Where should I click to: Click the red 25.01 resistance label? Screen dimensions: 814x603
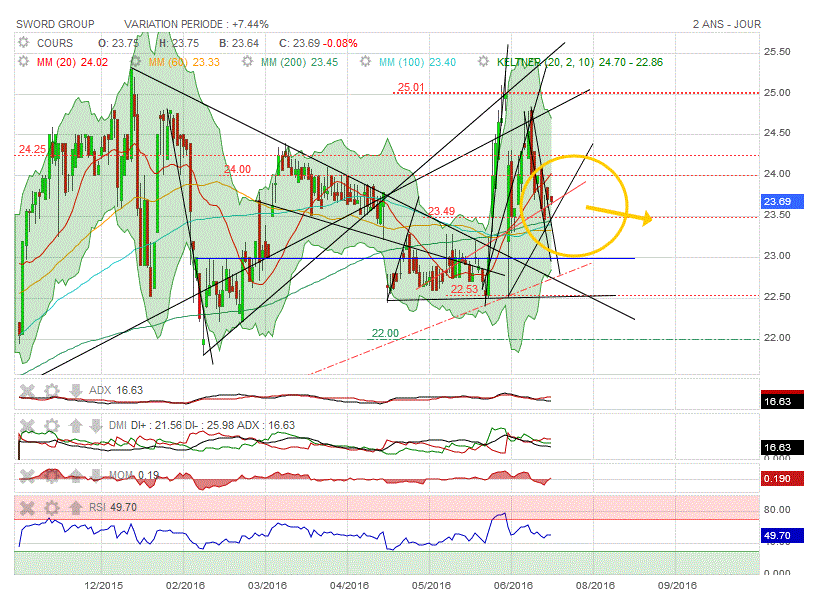tap(411, 87)
